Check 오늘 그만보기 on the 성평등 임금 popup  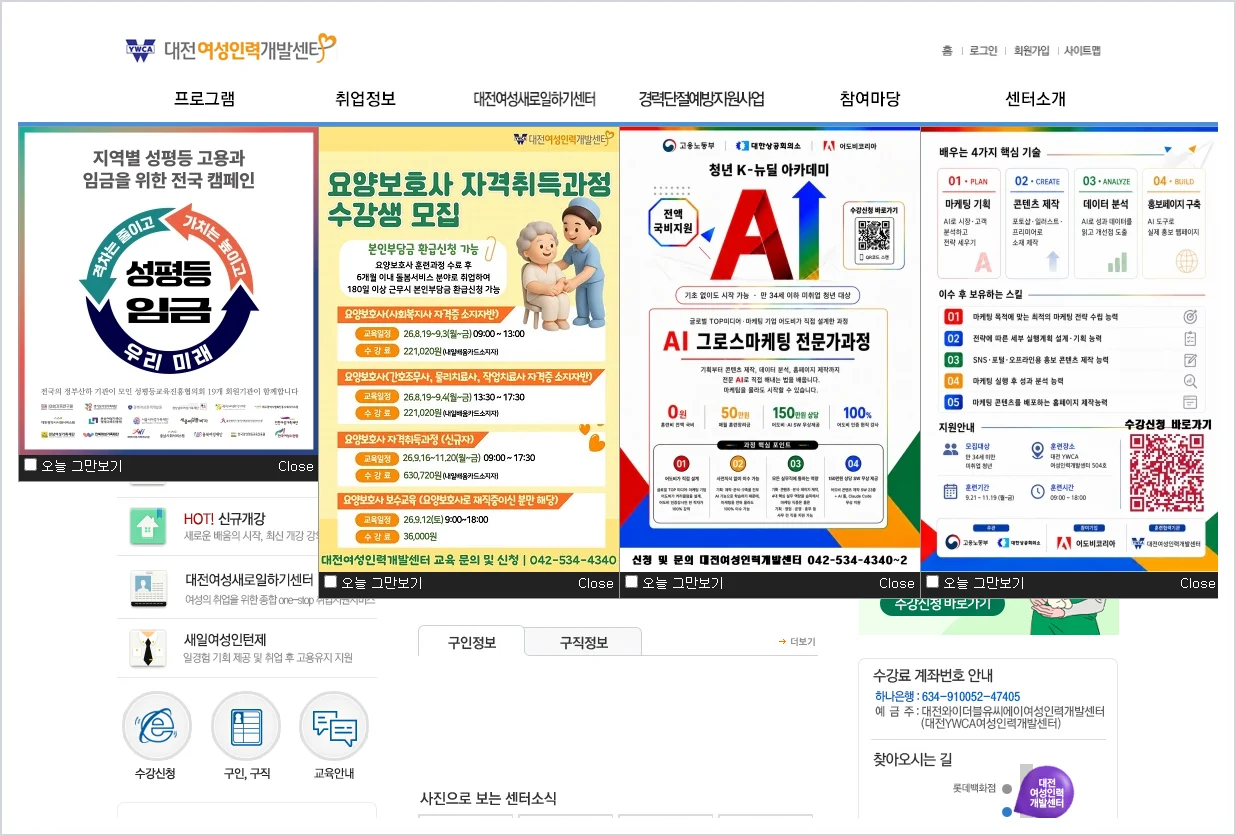pos(30,465)
